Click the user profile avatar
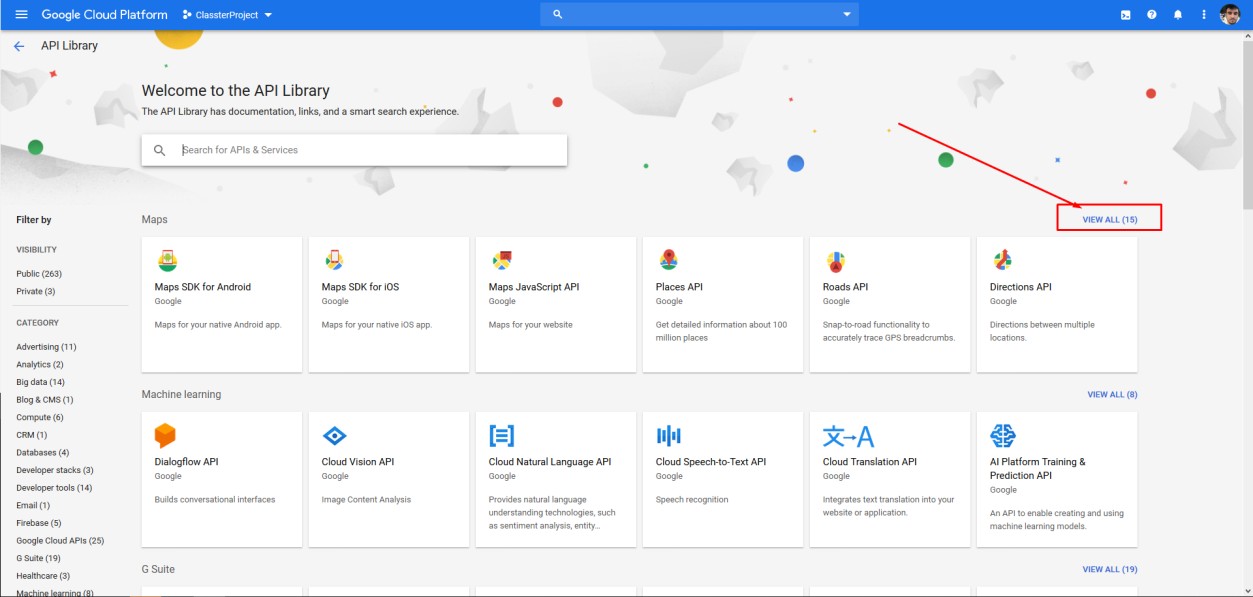1253x597 pixels. 1230,15
